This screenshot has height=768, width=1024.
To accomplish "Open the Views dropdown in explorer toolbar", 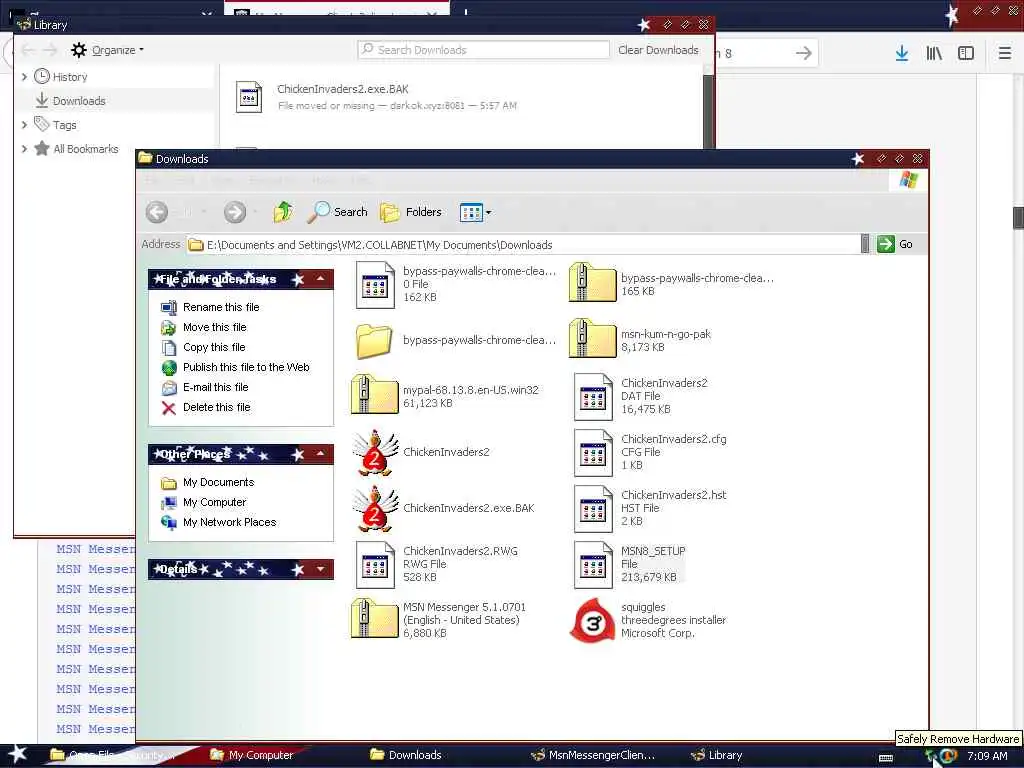I will point(475,212).
